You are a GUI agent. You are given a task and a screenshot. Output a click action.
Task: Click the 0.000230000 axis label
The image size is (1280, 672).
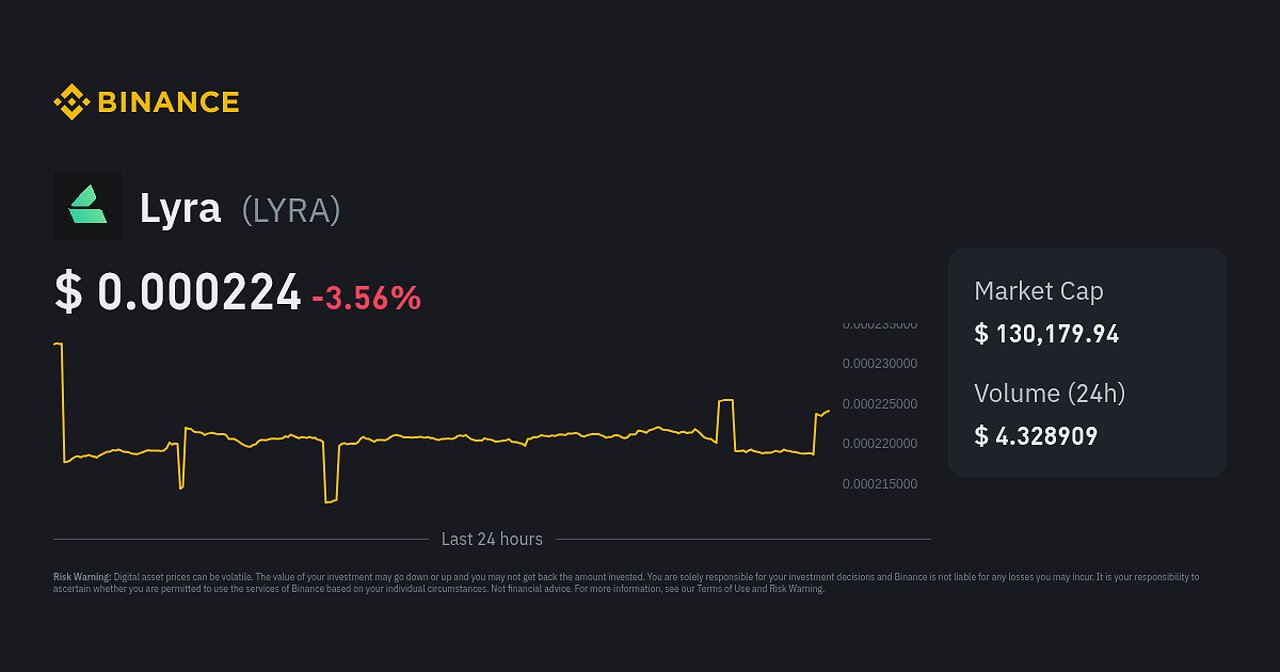point(879,364)
